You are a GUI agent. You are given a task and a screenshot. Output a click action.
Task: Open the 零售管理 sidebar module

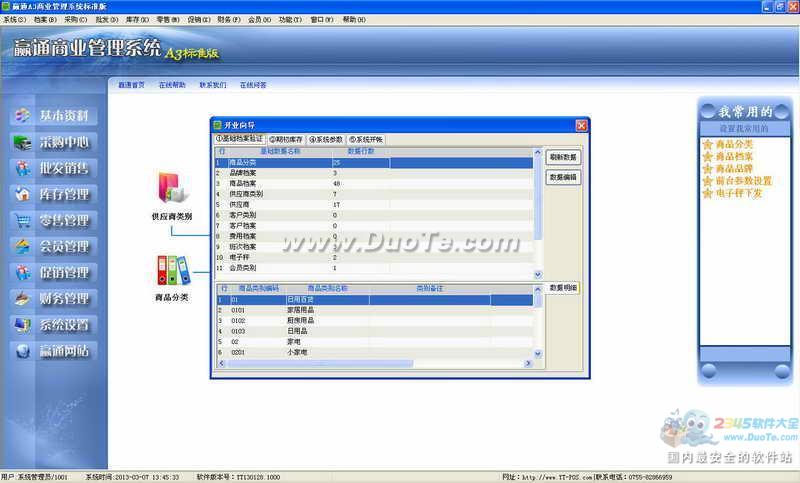point(54,220)
